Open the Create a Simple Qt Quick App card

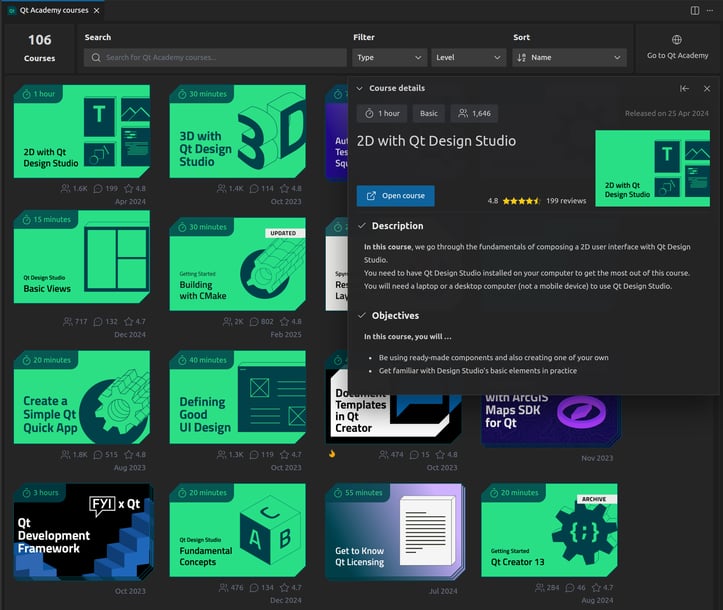click(82, 397)
